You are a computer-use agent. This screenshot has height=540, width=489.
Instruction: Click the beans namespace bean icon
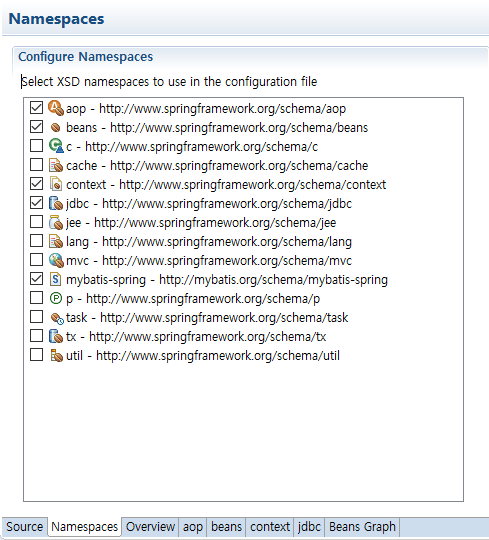[x=56, y=127]
